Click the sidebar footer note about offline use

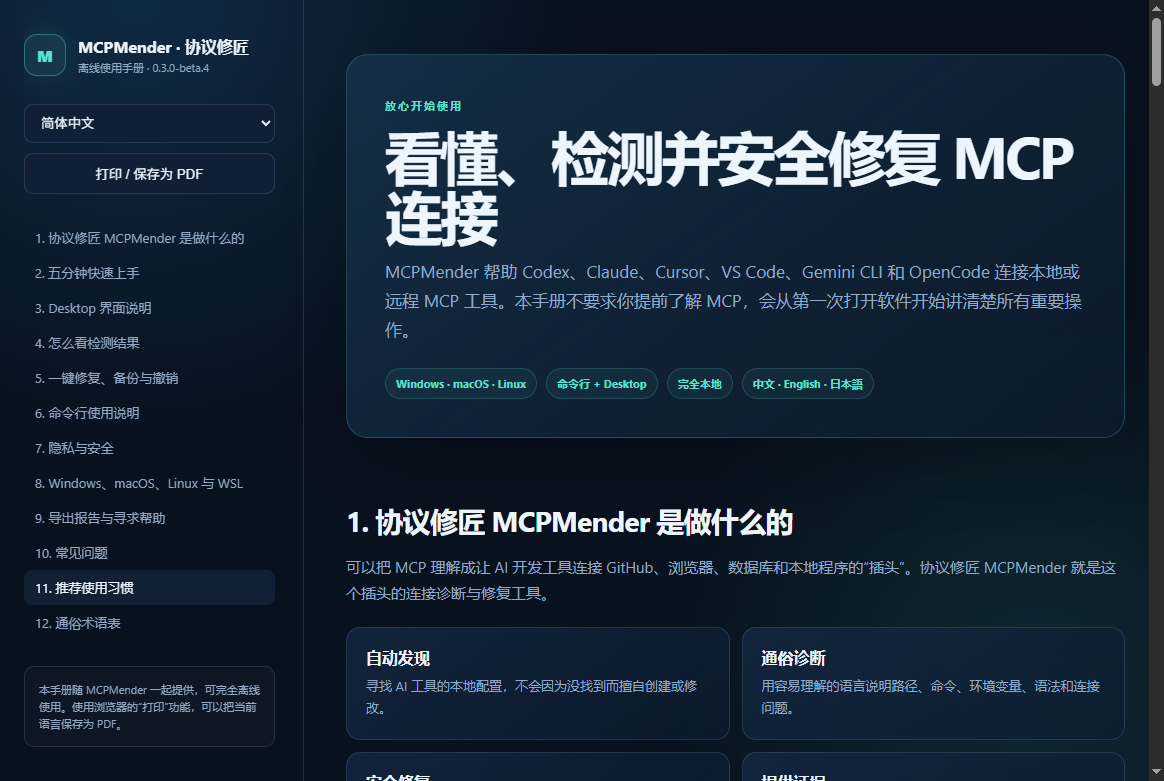[149, 707]
